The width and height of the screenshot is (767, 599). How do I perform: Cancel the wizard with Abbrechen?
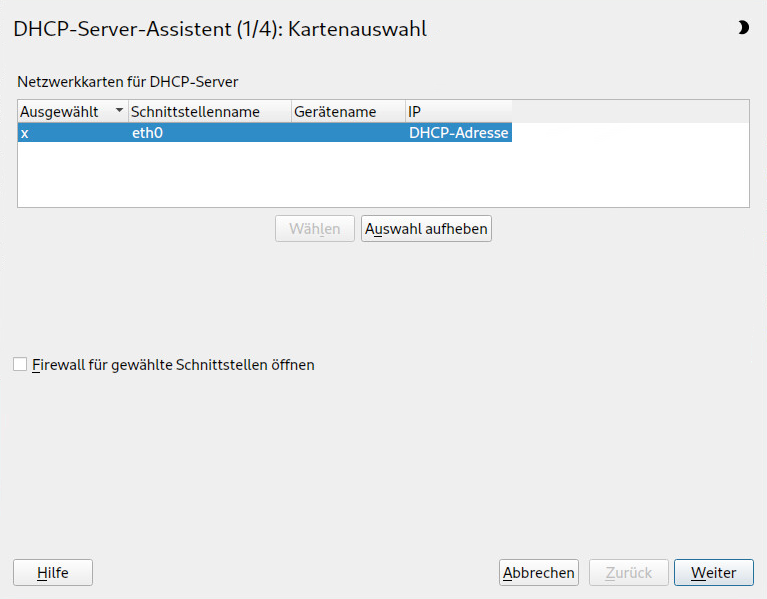coord(539,573)
